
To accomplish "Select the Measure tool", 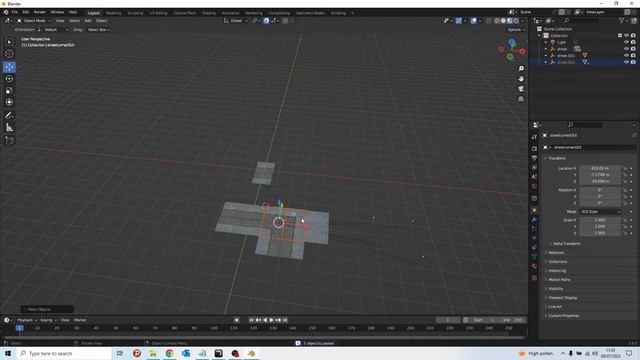I will point(9,128).
